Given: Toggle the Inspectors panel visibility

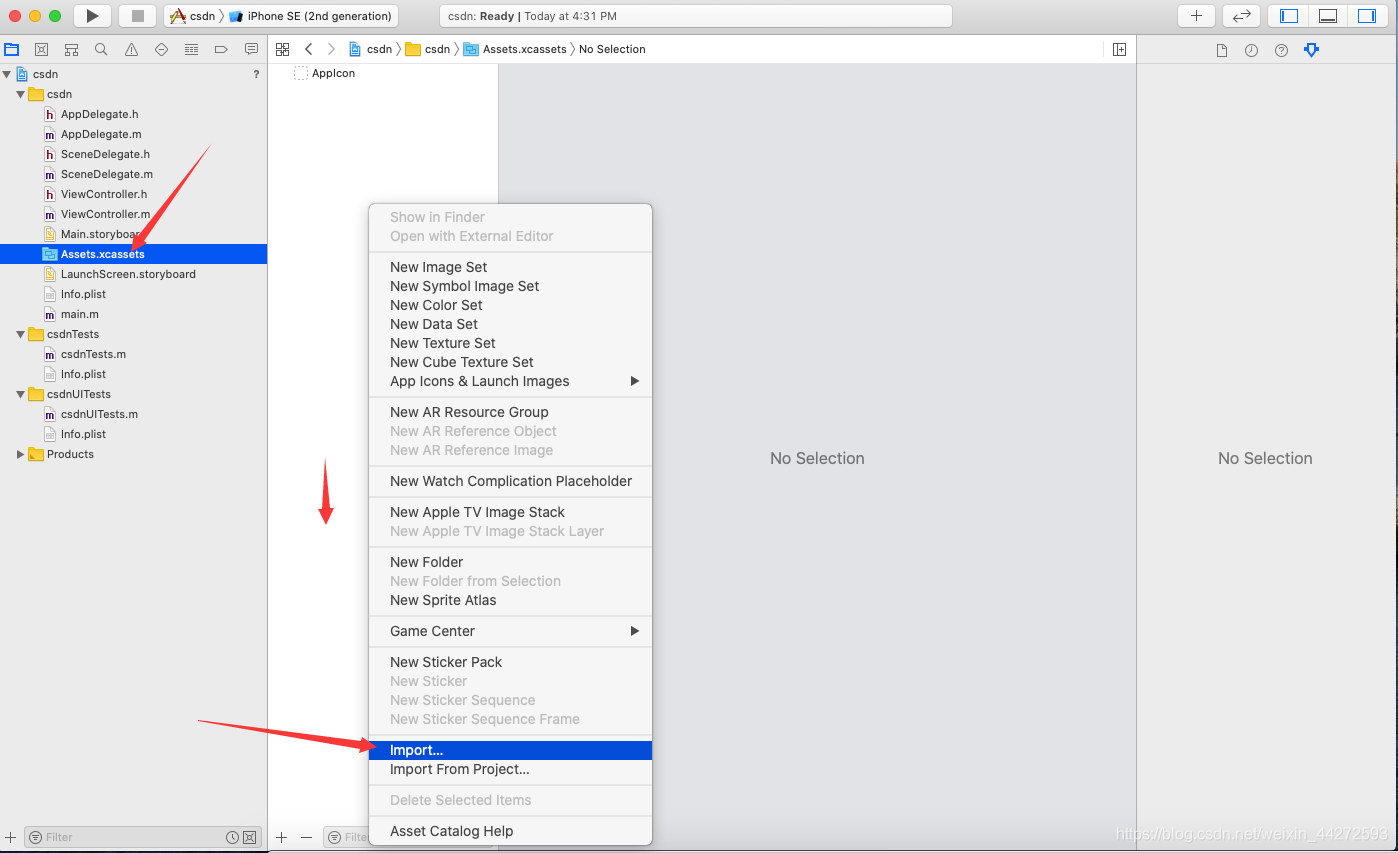Looking at the screenshot, I should click(1366, 16).
